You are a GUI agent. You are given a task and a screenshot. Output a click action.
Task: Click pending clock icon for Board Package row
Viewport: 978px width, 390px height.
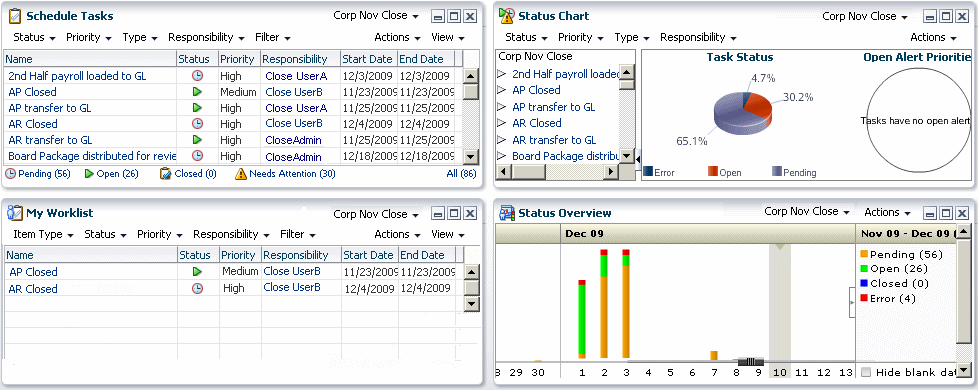point(197,155)
